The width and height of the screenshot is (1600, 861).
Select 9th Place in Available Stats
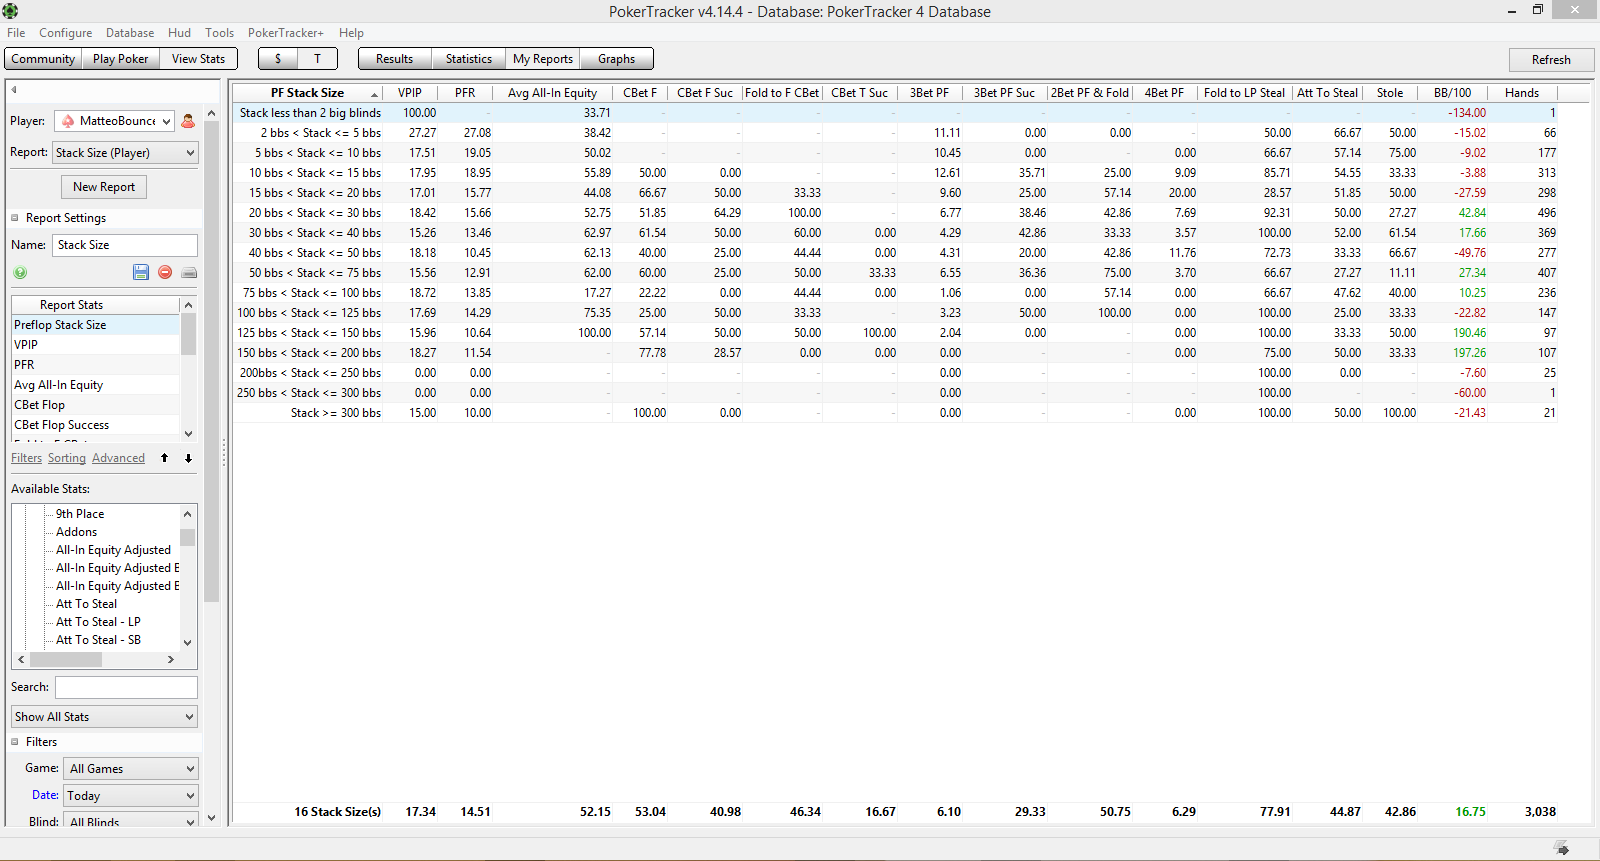[80, 514]
